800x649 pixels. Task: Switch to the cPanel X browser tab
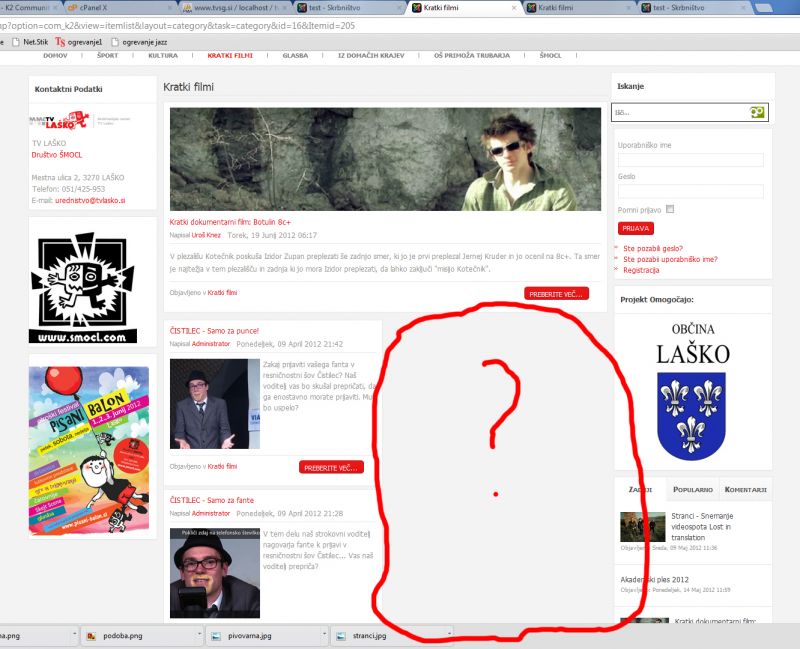(x=115, y=8)
